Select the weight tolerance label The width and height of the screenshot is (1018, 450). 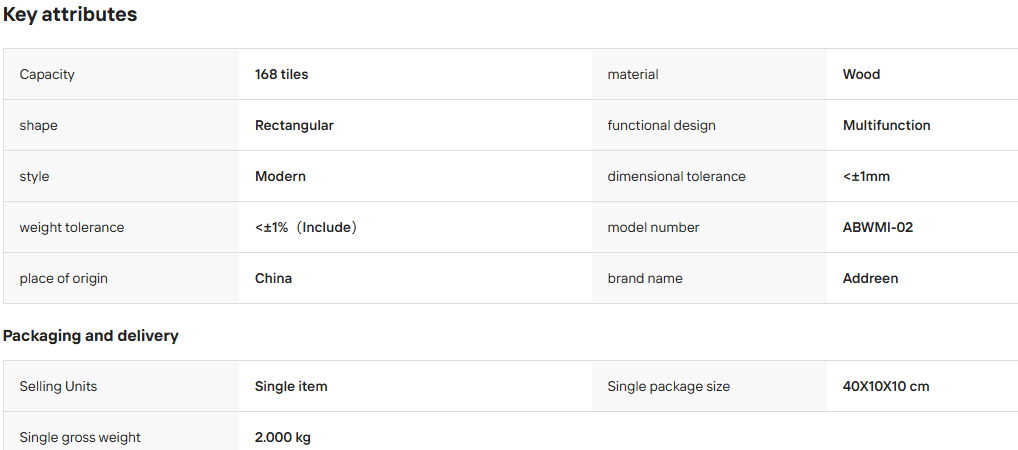click(71, 227)
